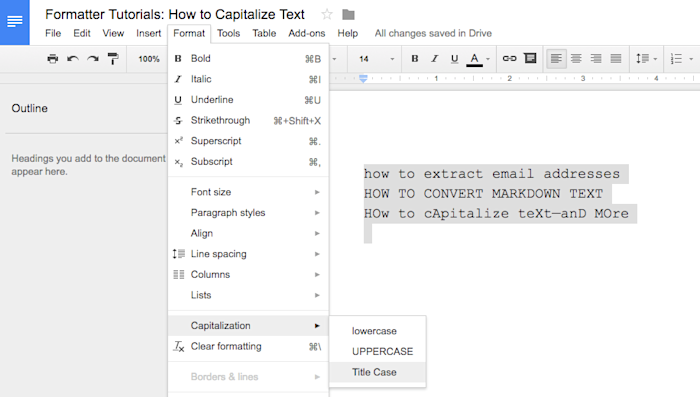Toggle the toolbar Bold B button
This screenshot has height=397, width=700.
[x=415, y=59]
